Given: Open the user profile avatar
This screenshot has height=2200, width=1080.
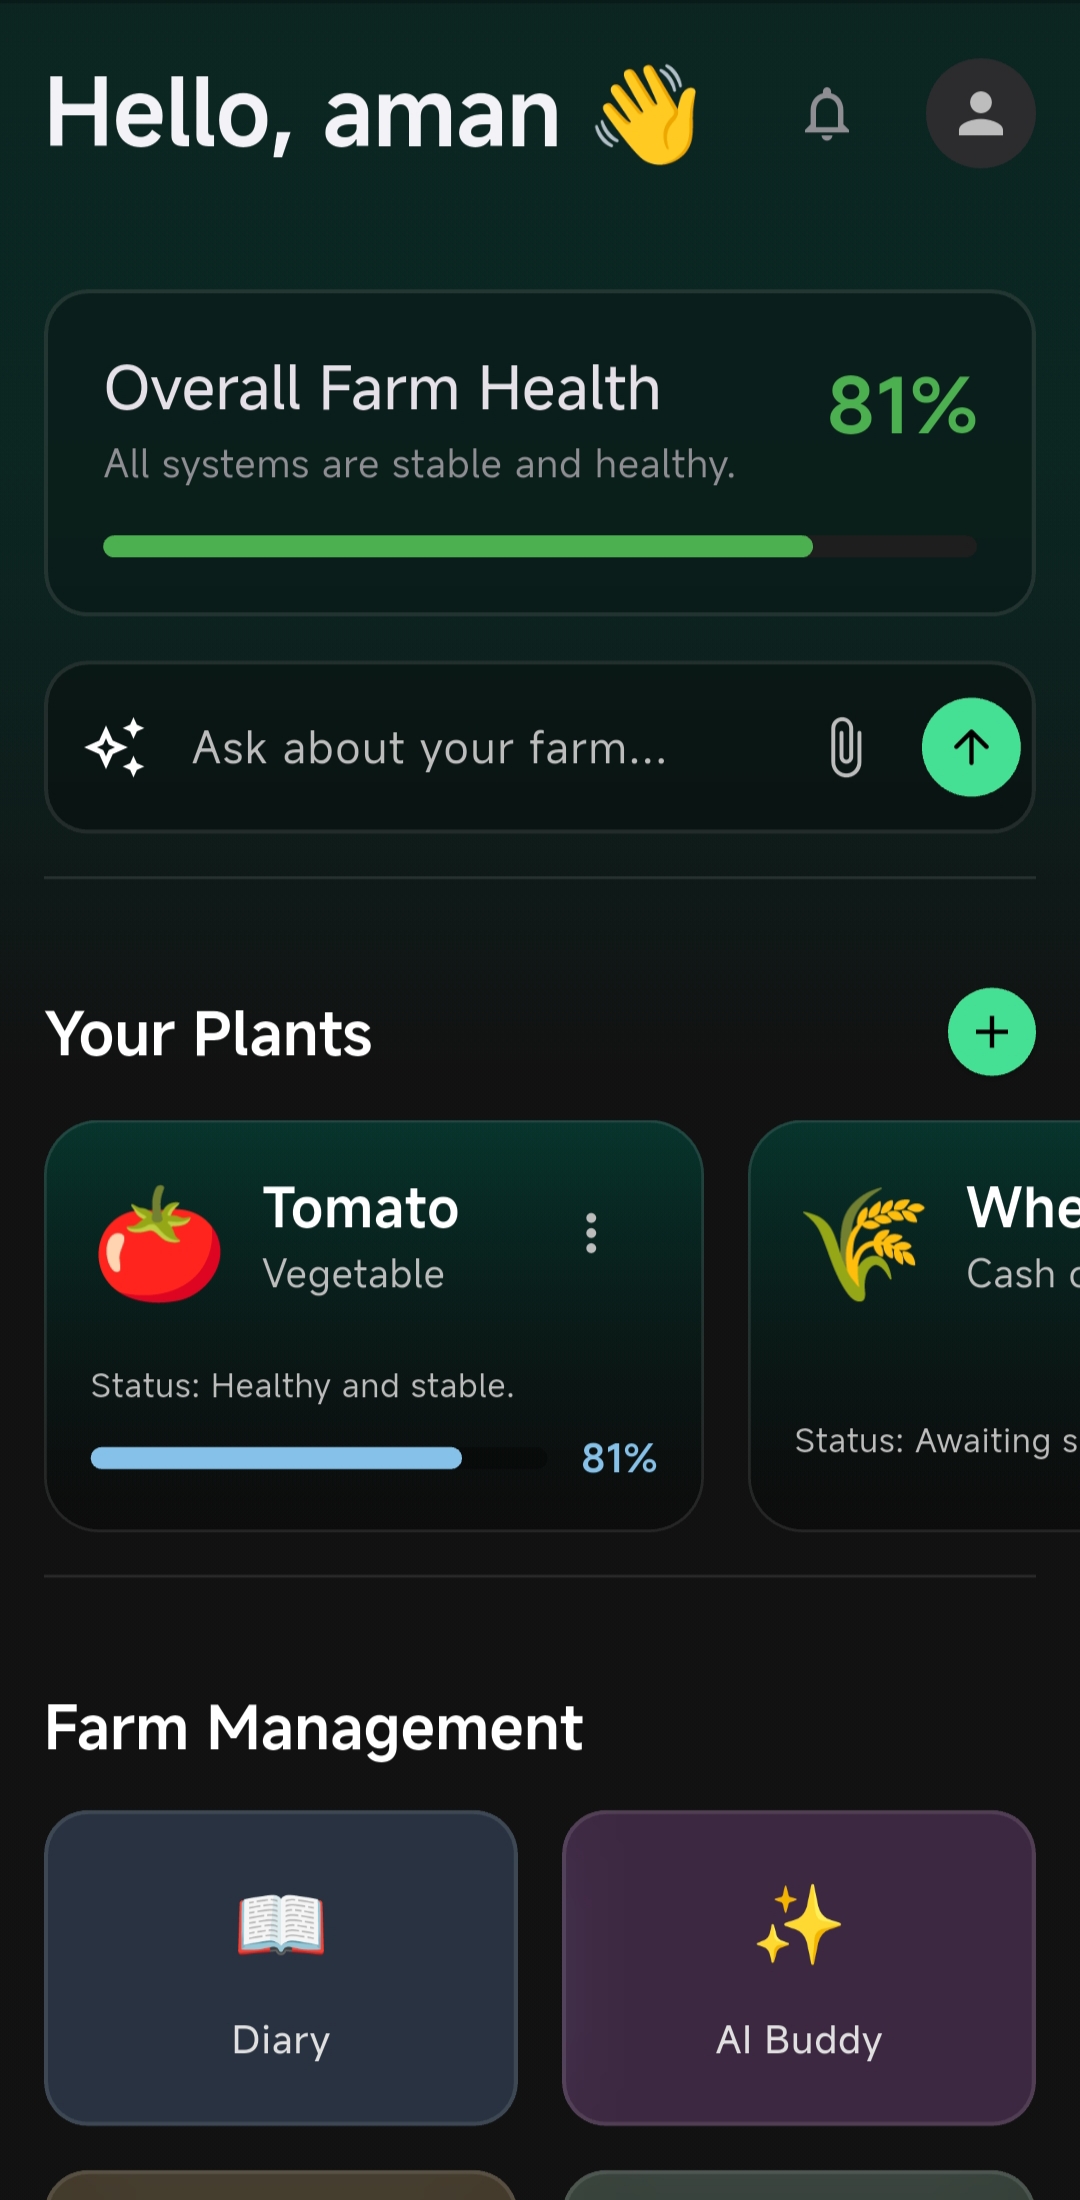Looking at the screenshot, I should [980, 113].
